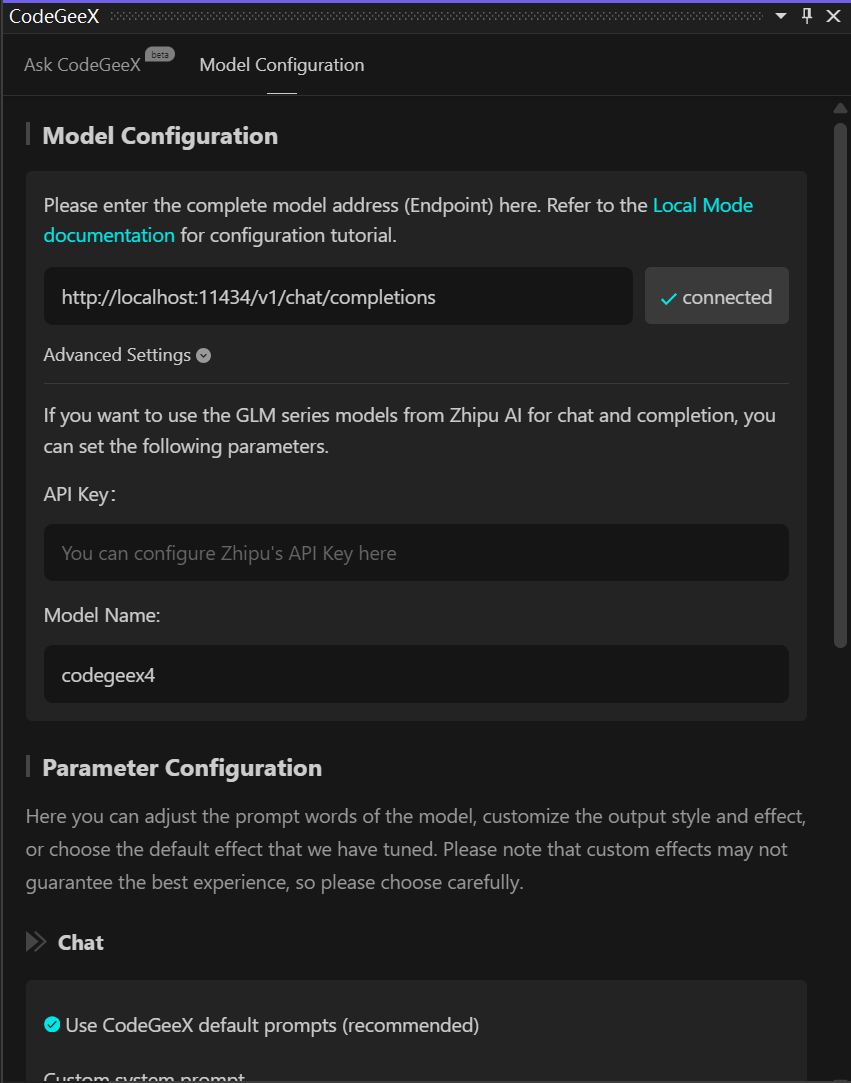
Task: Click the Chat section double-arrow icon
Action: point(36,942)
